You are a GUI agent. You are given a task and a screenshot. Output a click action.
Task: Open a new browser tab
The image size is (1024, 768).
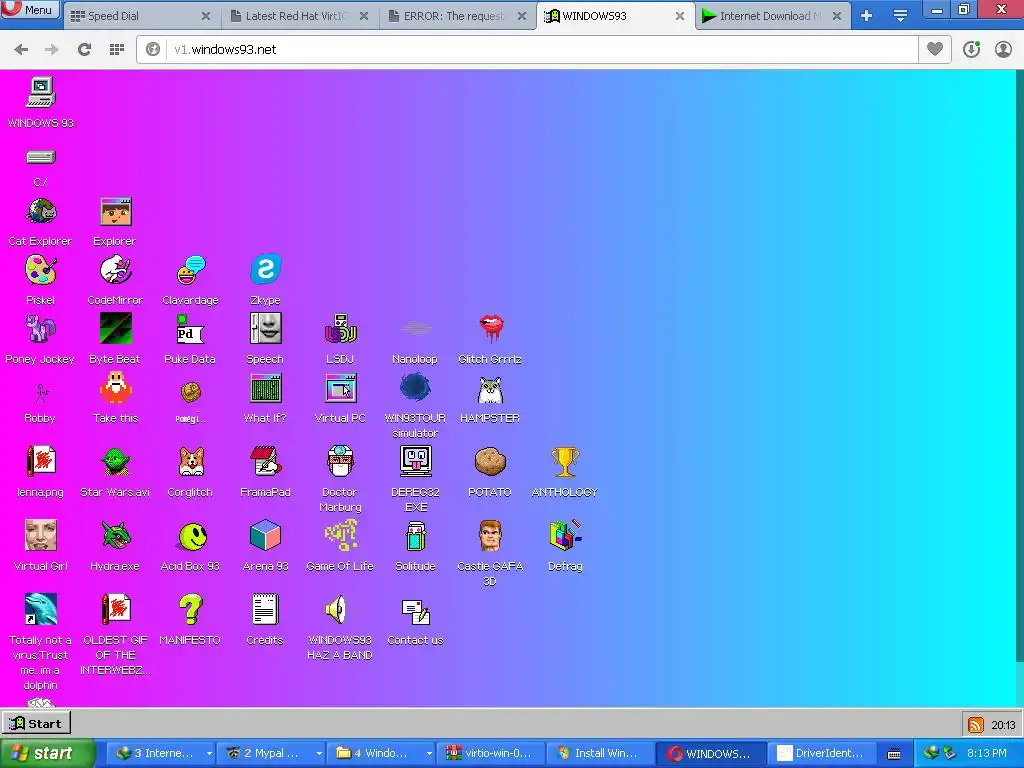click(x=867, y=16)
